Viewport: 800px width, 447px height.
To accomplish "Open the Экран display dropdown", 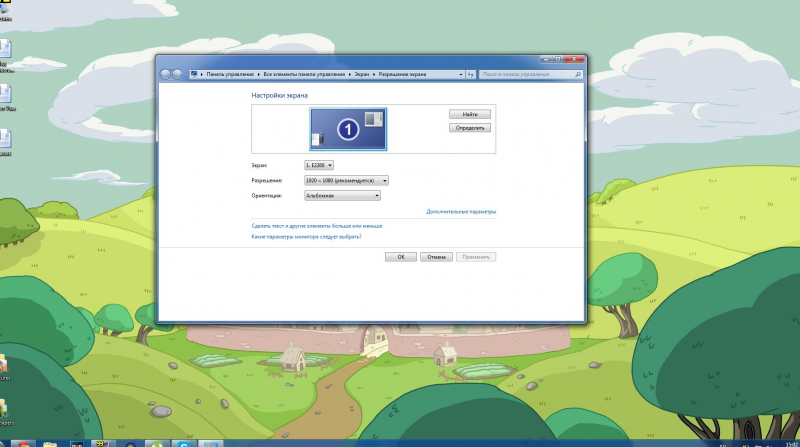I will click(319, 165).
